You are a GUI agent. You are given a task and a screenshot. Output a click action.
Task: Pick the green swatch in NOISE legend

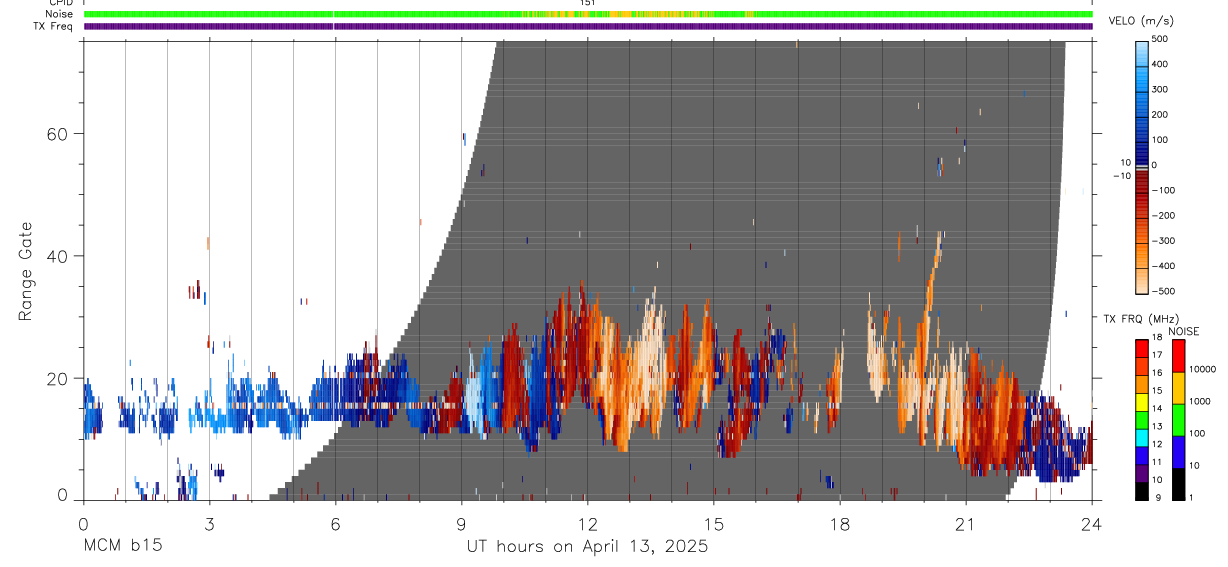point(1178,420)
